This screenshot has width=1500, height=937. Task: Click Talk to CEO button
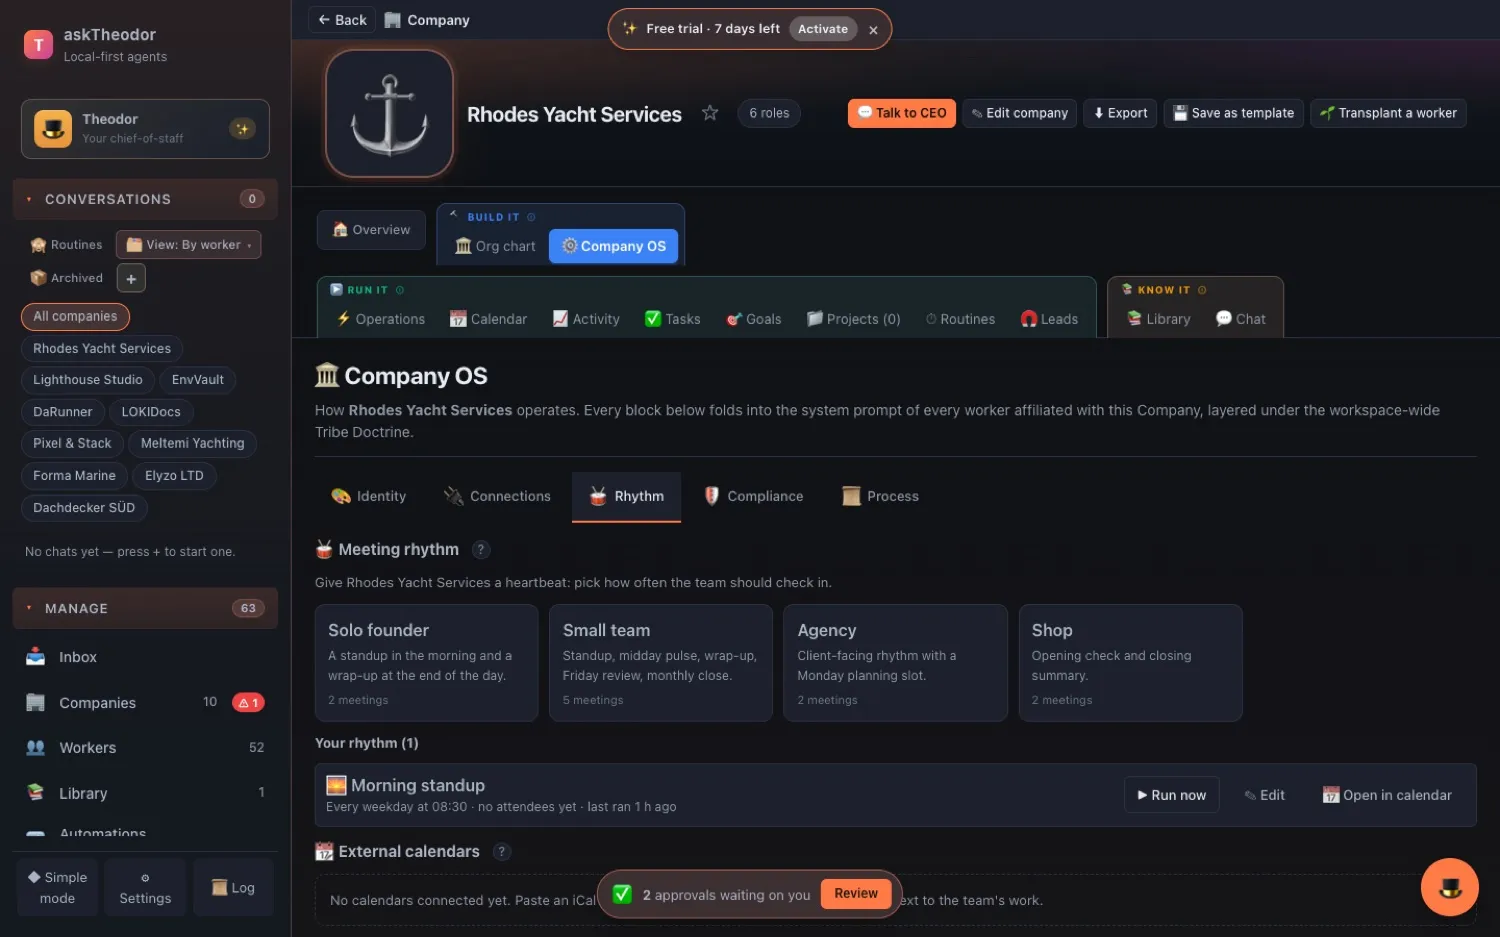[902, 113]
